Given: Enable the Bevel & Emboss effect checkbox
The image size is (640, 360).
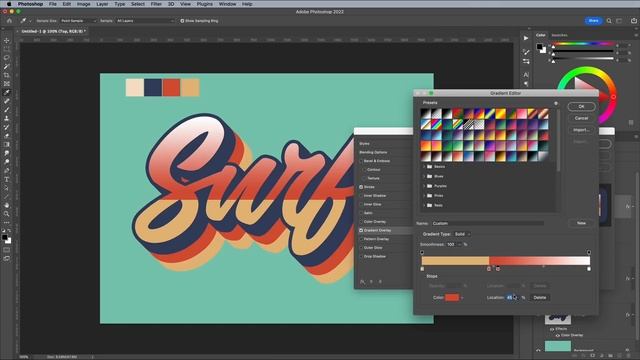Looking at the screenshot, I should coord(361,161).
